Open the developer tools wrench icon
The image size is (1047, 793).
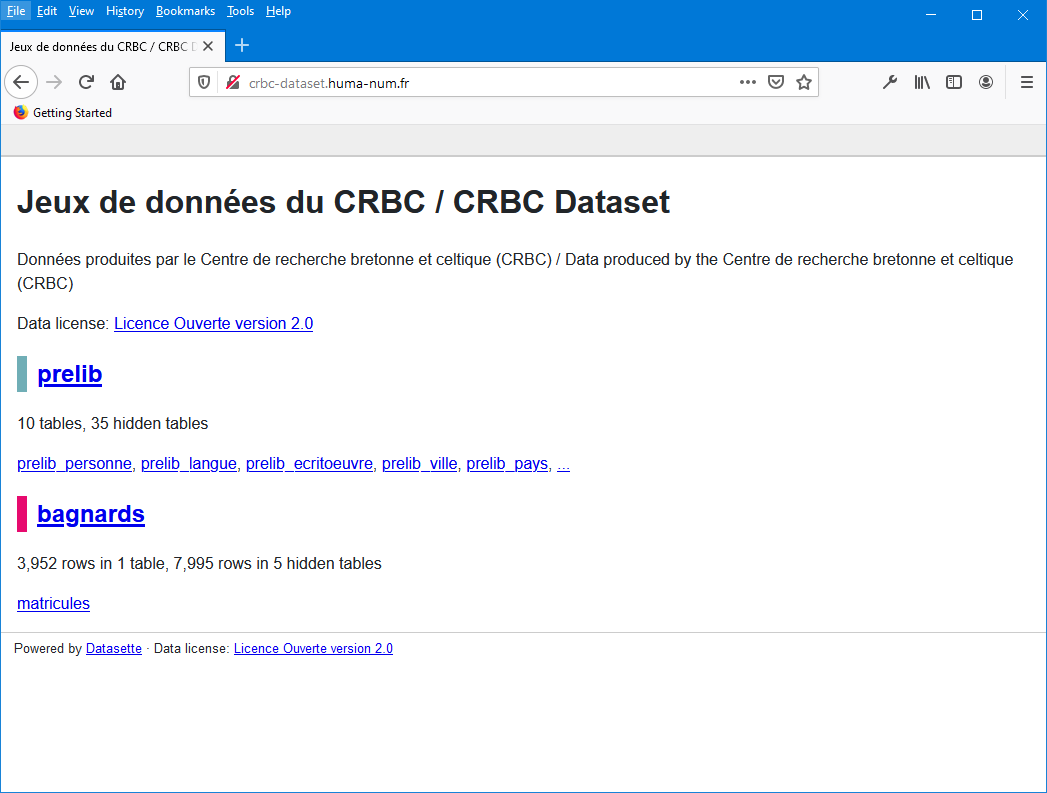point(889,82)
